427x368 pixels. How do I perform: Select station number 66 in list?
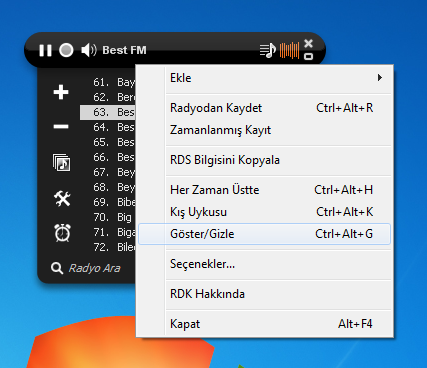point(108,157)
